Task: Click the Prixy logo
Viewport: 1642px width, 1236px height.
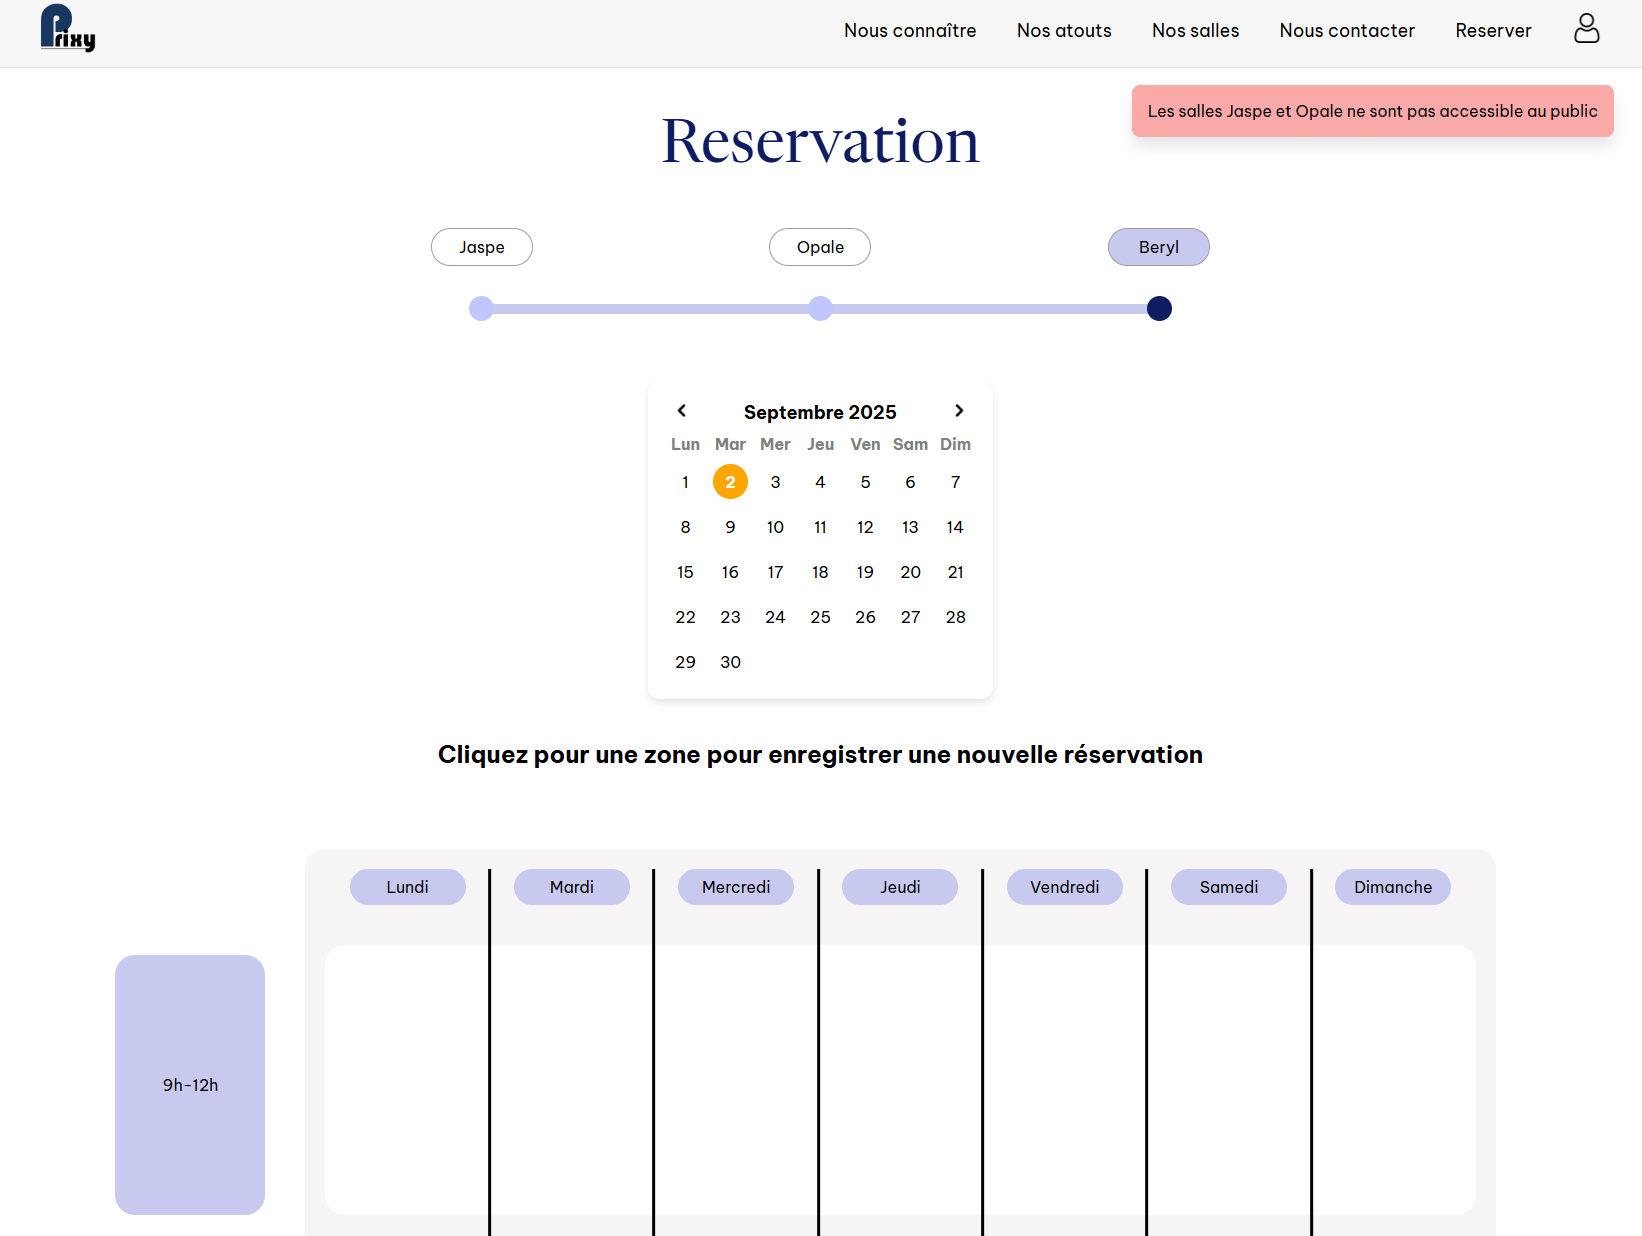Action: point(67,29)
